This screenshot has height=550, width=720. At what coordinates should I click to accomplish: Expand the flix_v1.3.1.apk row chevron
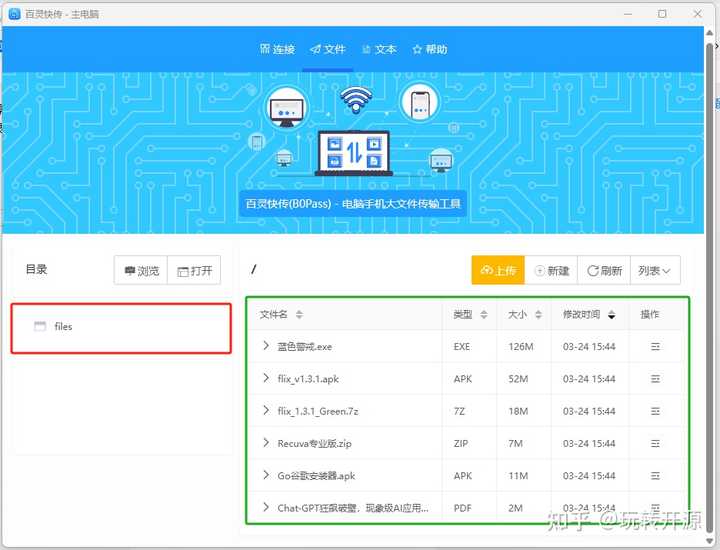[266, 378]
